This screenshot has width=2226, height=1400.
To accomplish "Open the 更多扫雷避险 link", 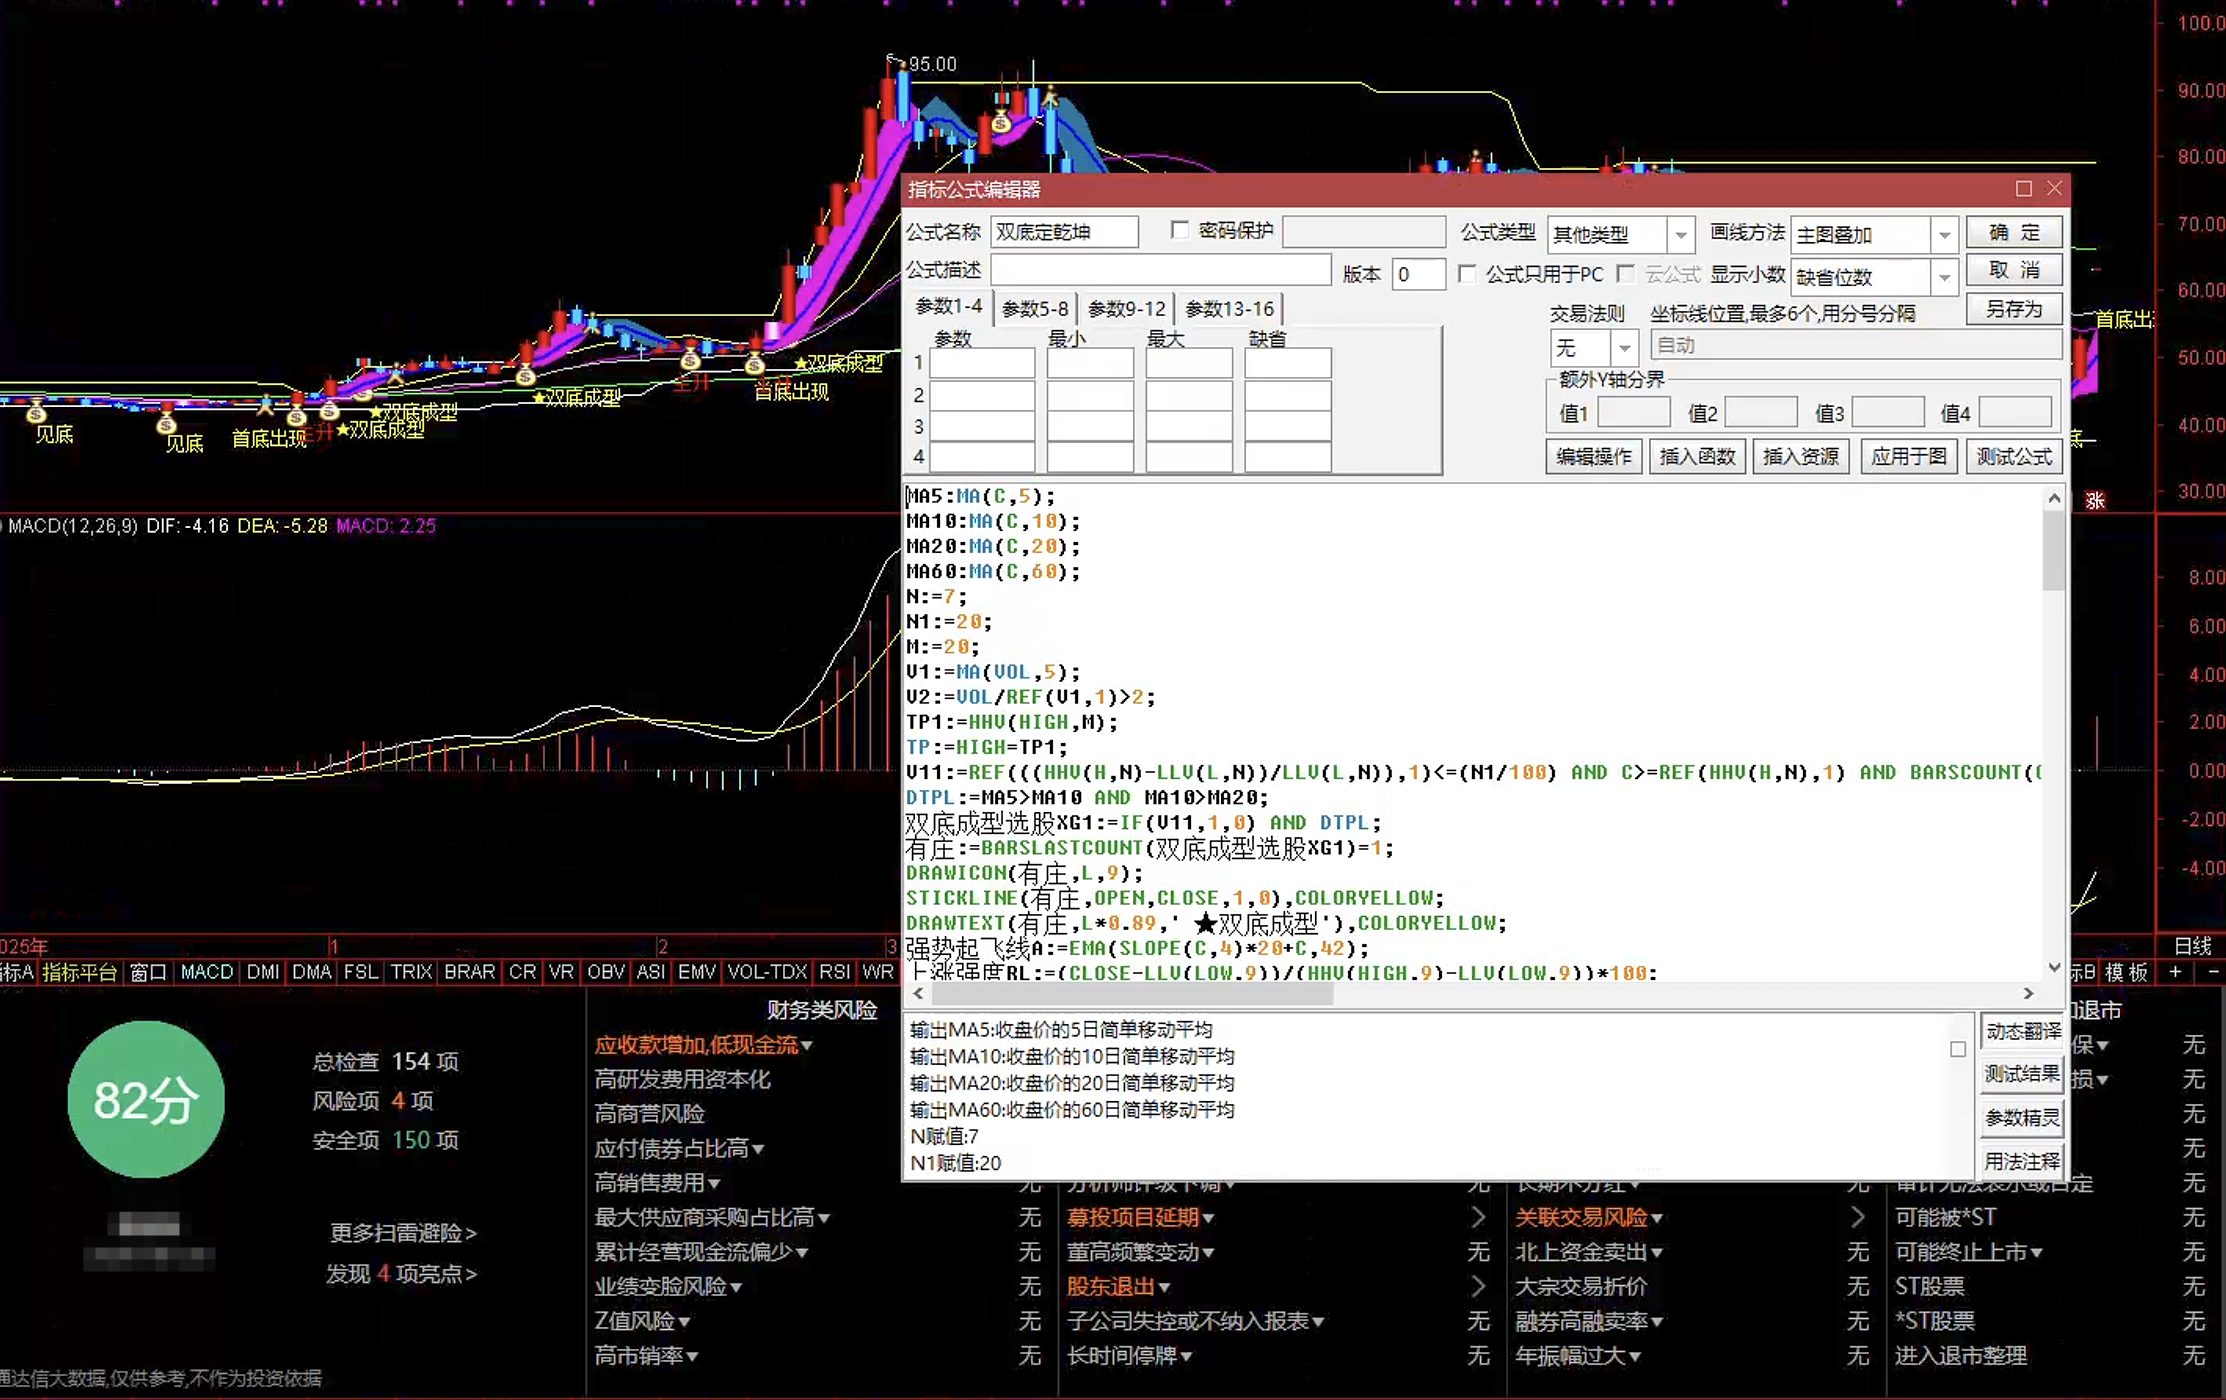I will pyautogui.click(x=404, y=1233).
